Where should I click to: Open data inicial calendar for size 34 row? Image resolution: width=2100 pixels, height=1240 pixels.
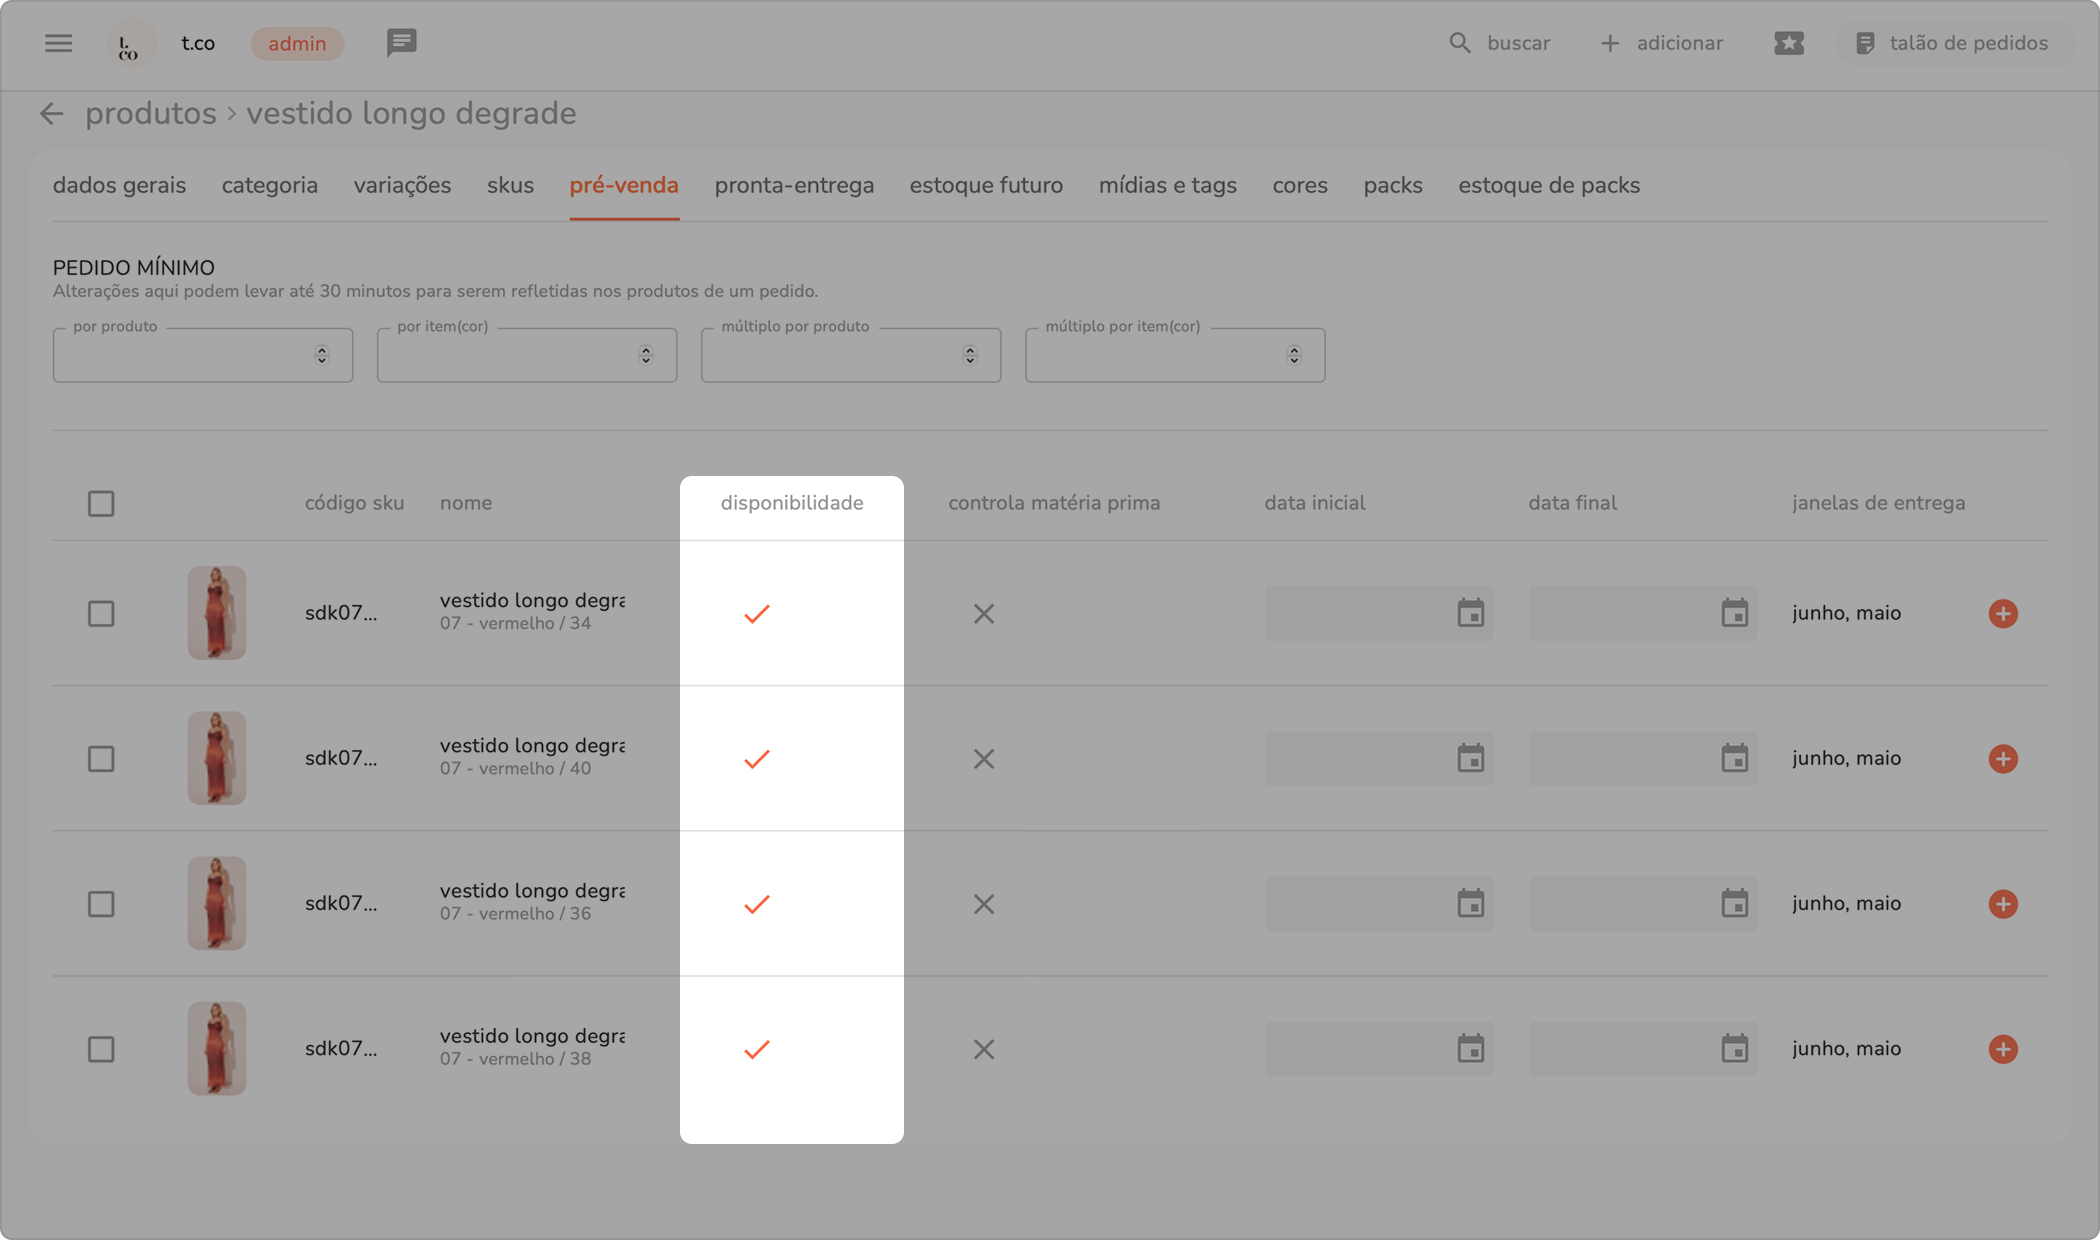pos(1470,613)
